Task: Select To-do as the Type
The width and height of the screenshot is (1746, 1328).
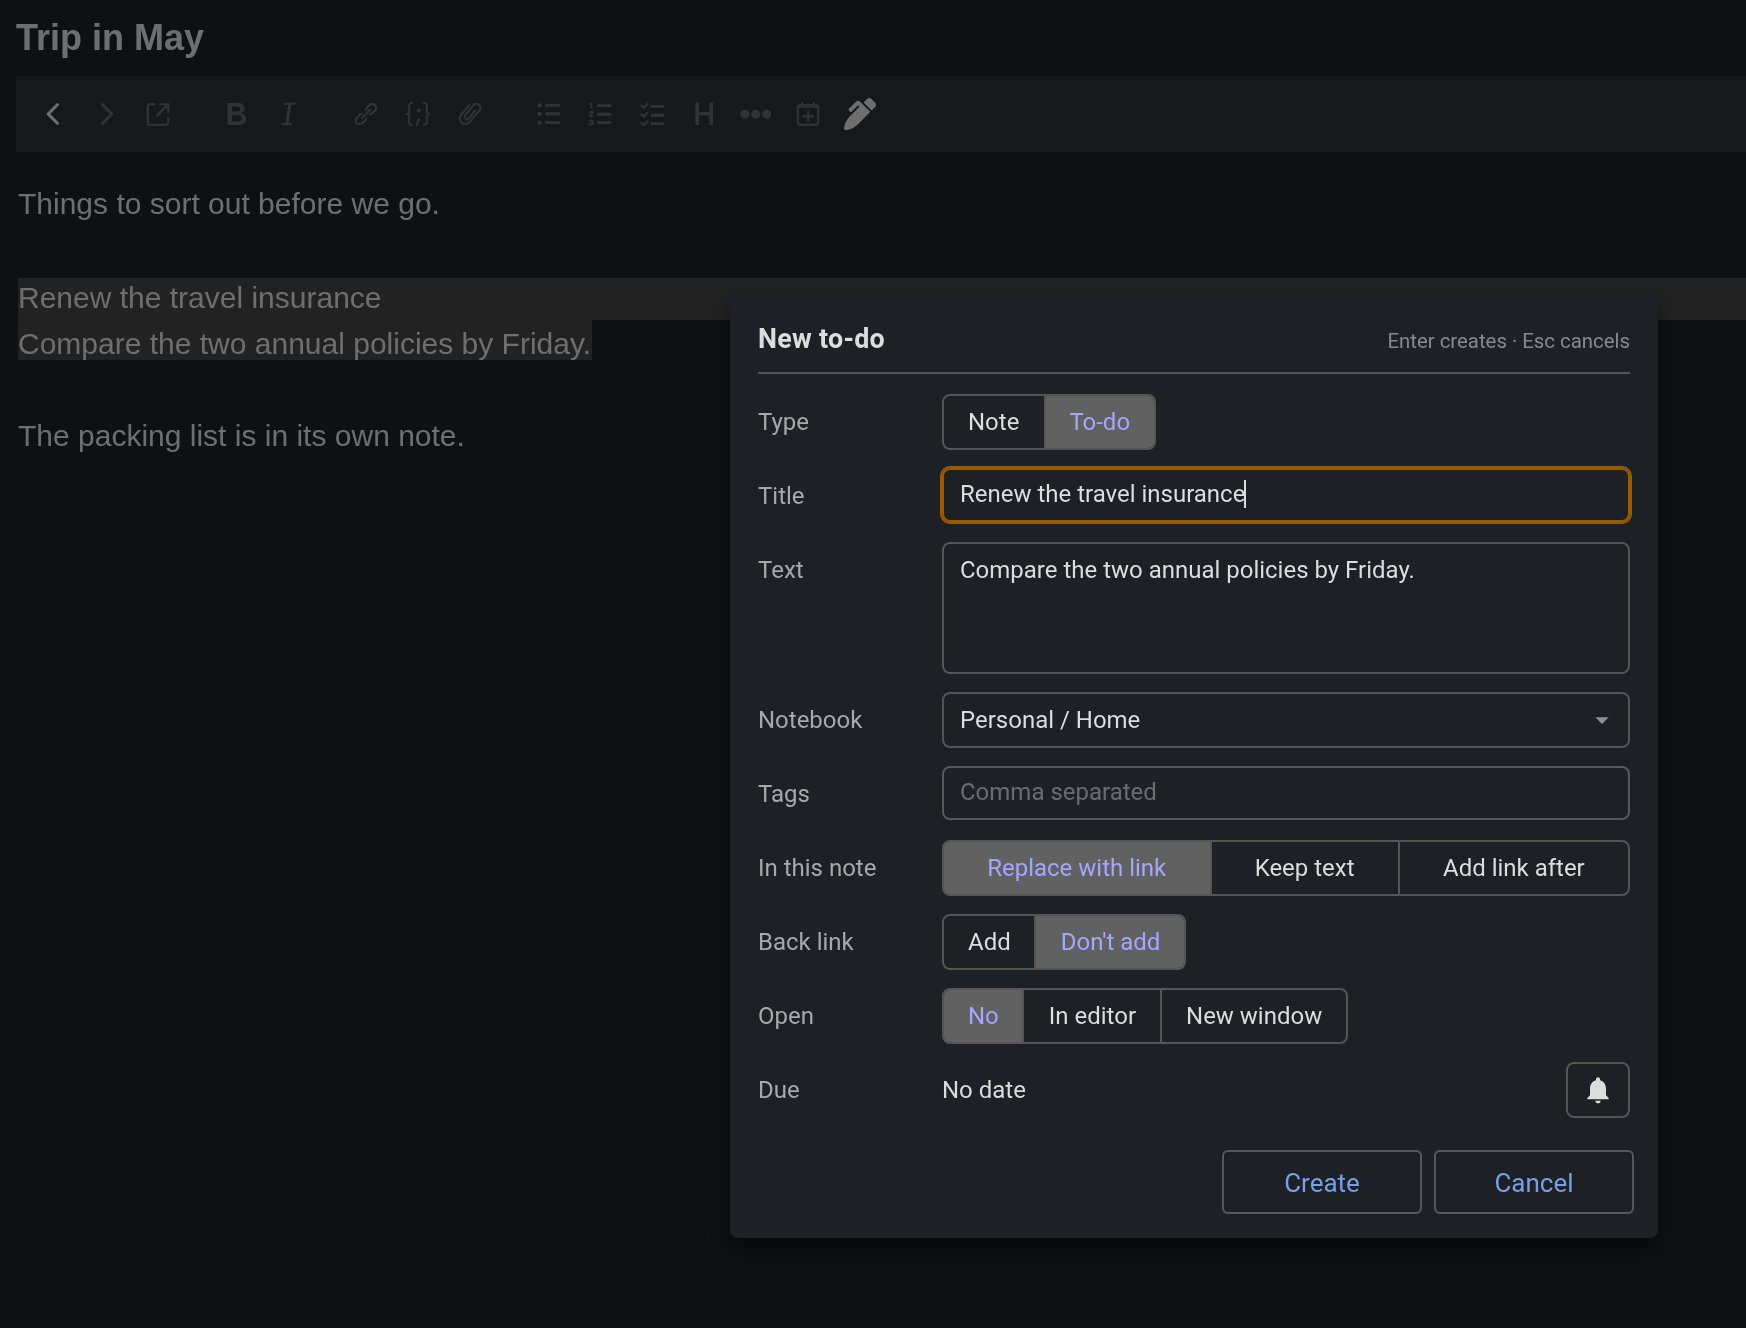Action: pyautogui.click(x=1100, y=422)
